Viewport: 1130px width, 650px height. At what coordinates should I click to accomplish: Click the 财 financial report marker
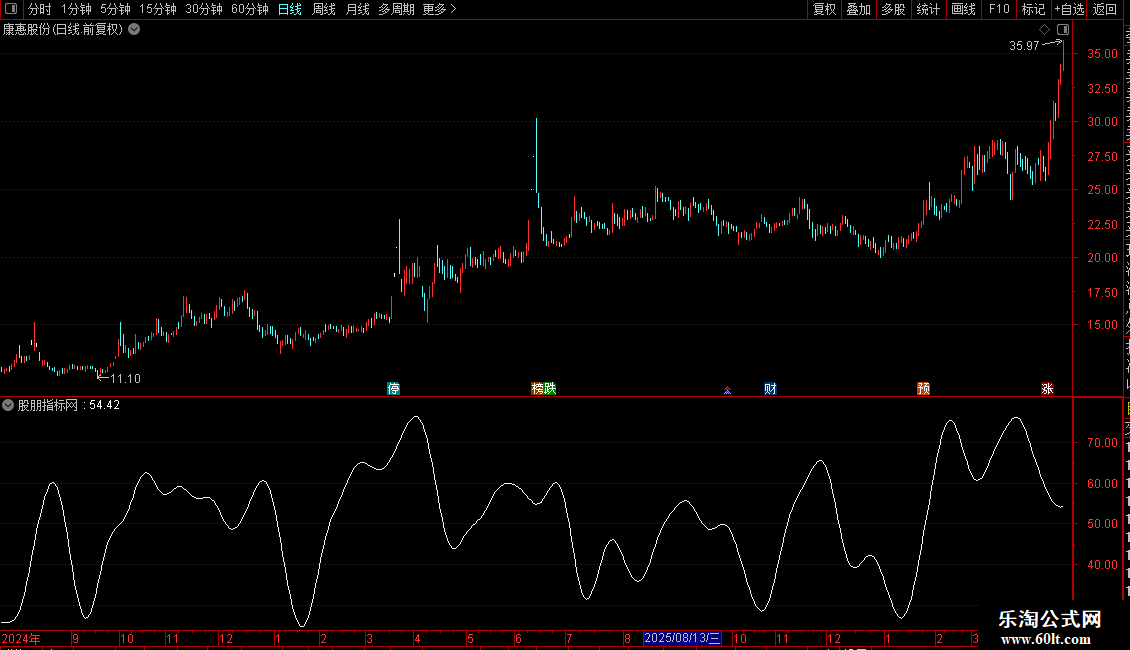point(770,388)
